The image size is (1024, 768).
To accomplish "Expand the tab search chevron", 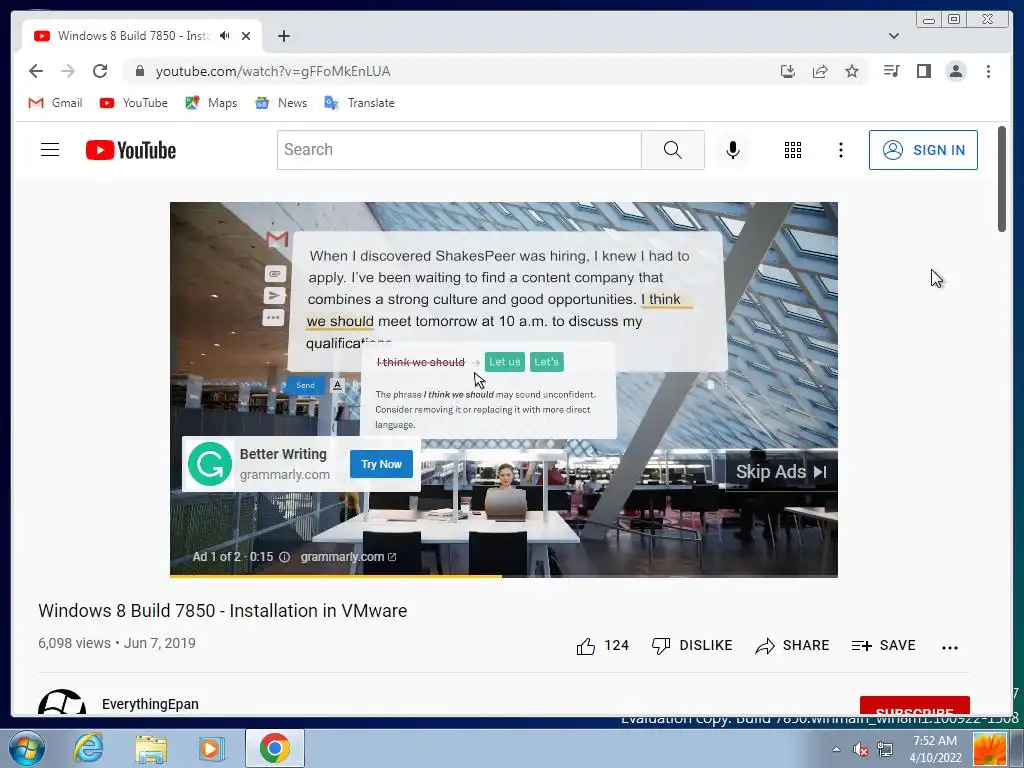I will point(894,36).
